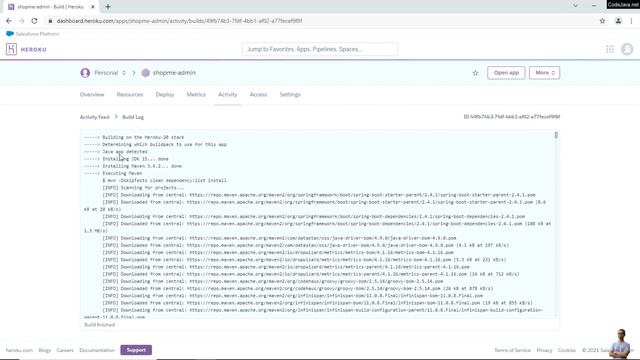Click the Jump to Favorites search field

tap(320, 49)
